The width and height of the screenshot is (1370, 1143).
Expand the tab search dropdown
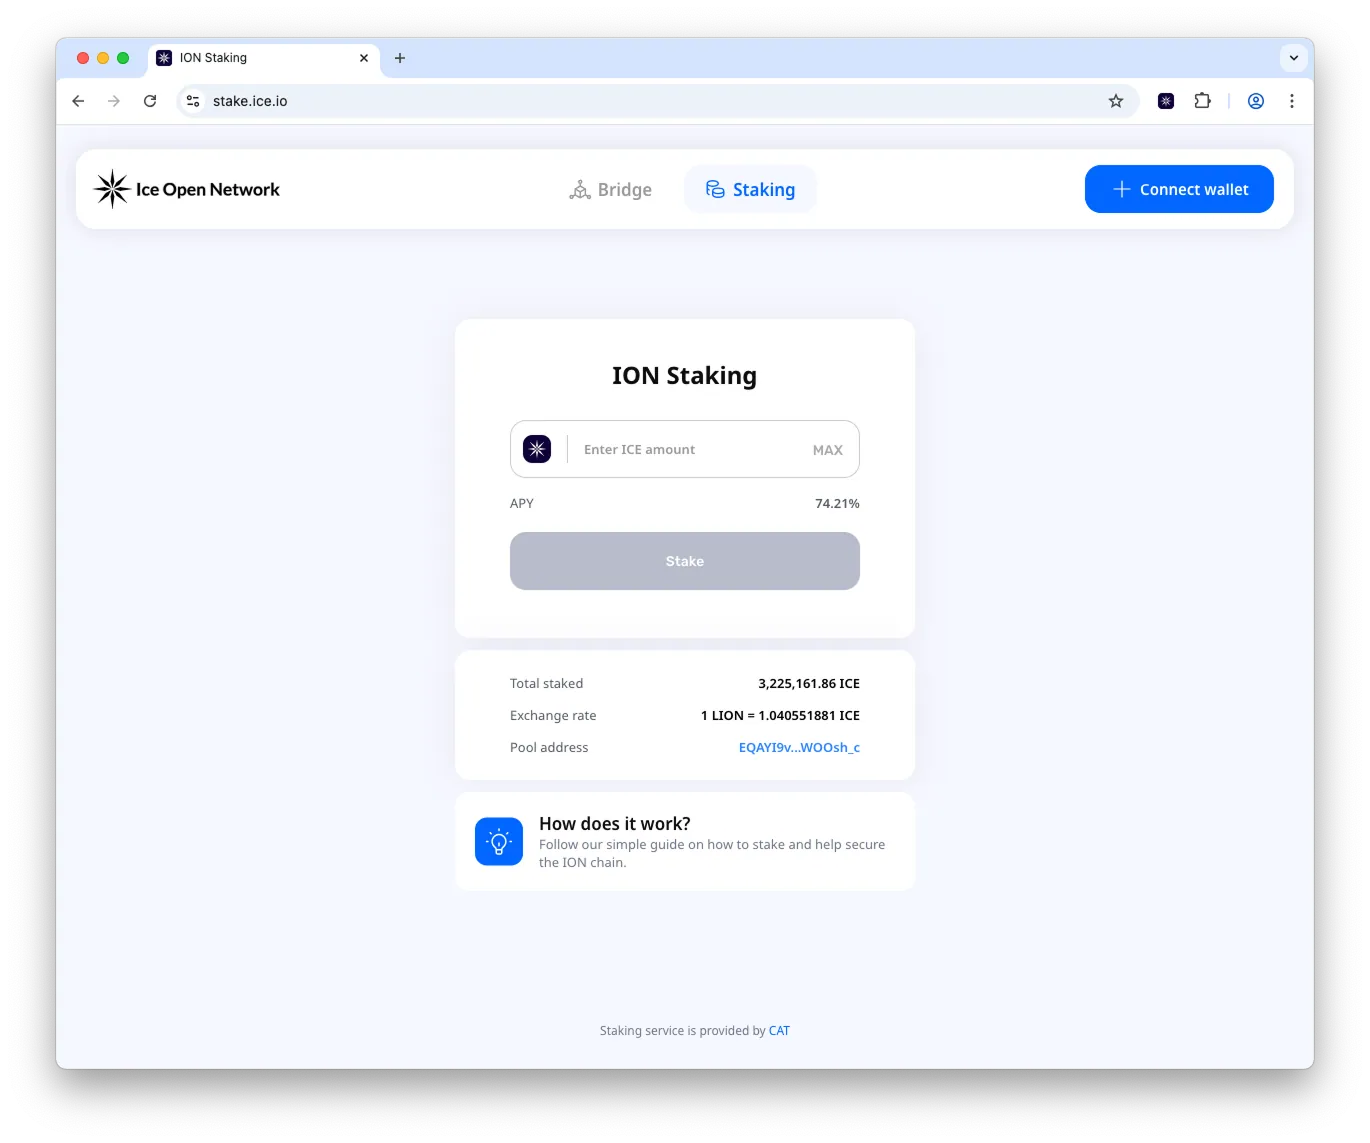point(1294,58)
